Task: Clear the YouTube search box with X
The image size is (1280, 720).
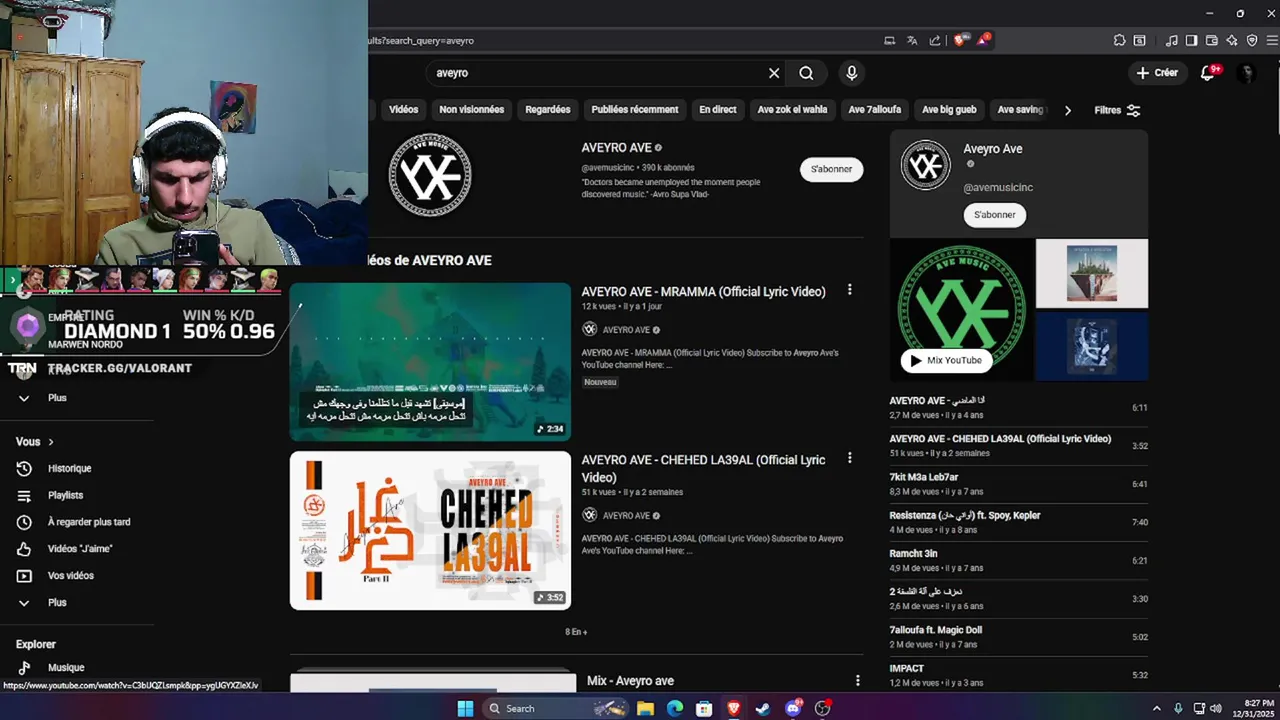Action: click(x=773, y=73)
